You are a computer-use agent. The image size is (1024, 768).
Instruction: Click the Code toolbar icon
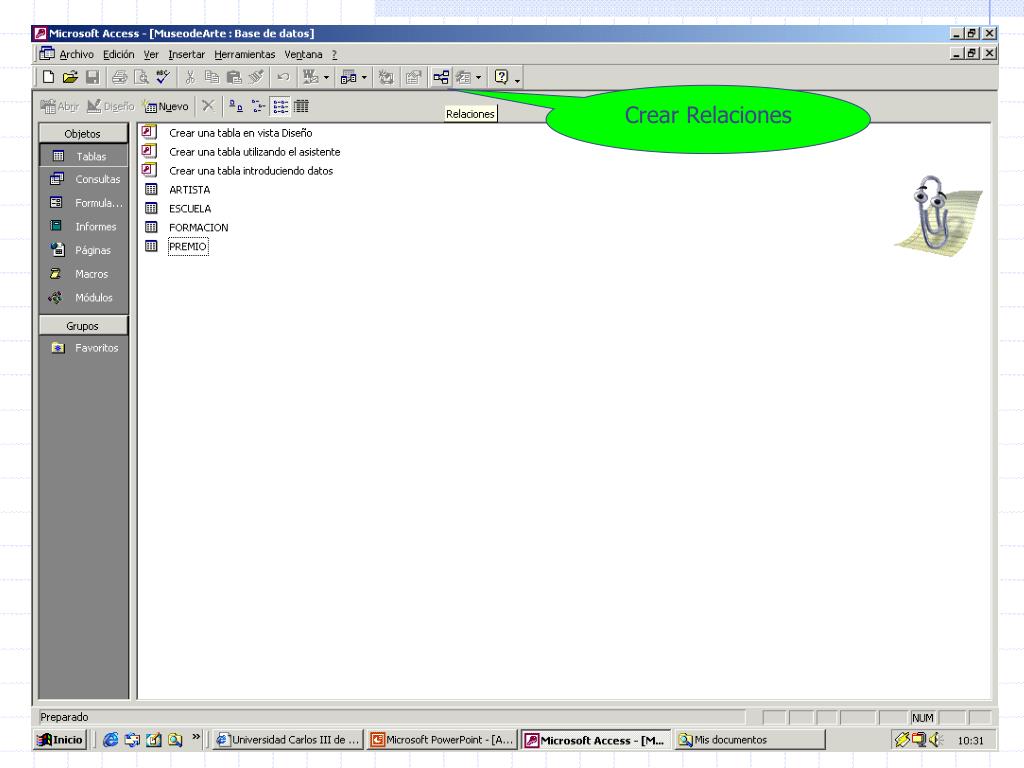coord(386,77)
